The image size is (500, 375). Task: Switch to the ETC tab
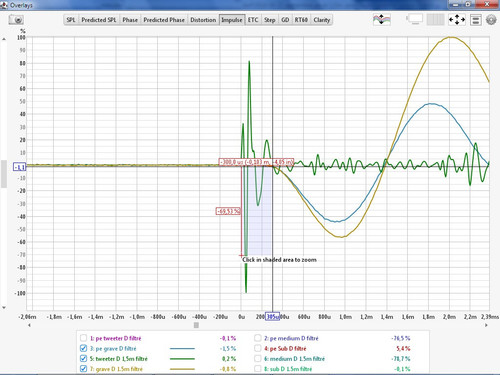coord(253,20)
